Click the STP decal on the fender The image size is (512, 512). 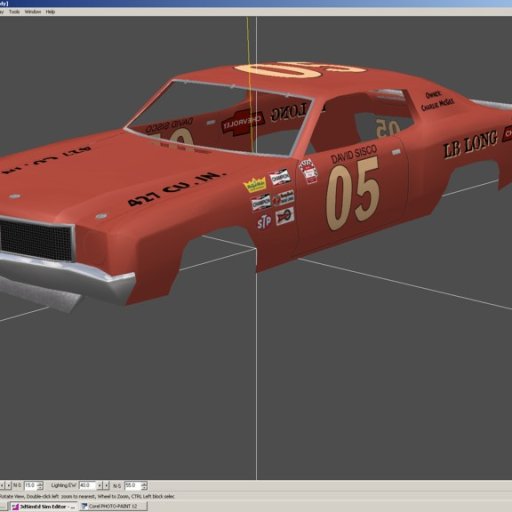click(x=264, y=222)
